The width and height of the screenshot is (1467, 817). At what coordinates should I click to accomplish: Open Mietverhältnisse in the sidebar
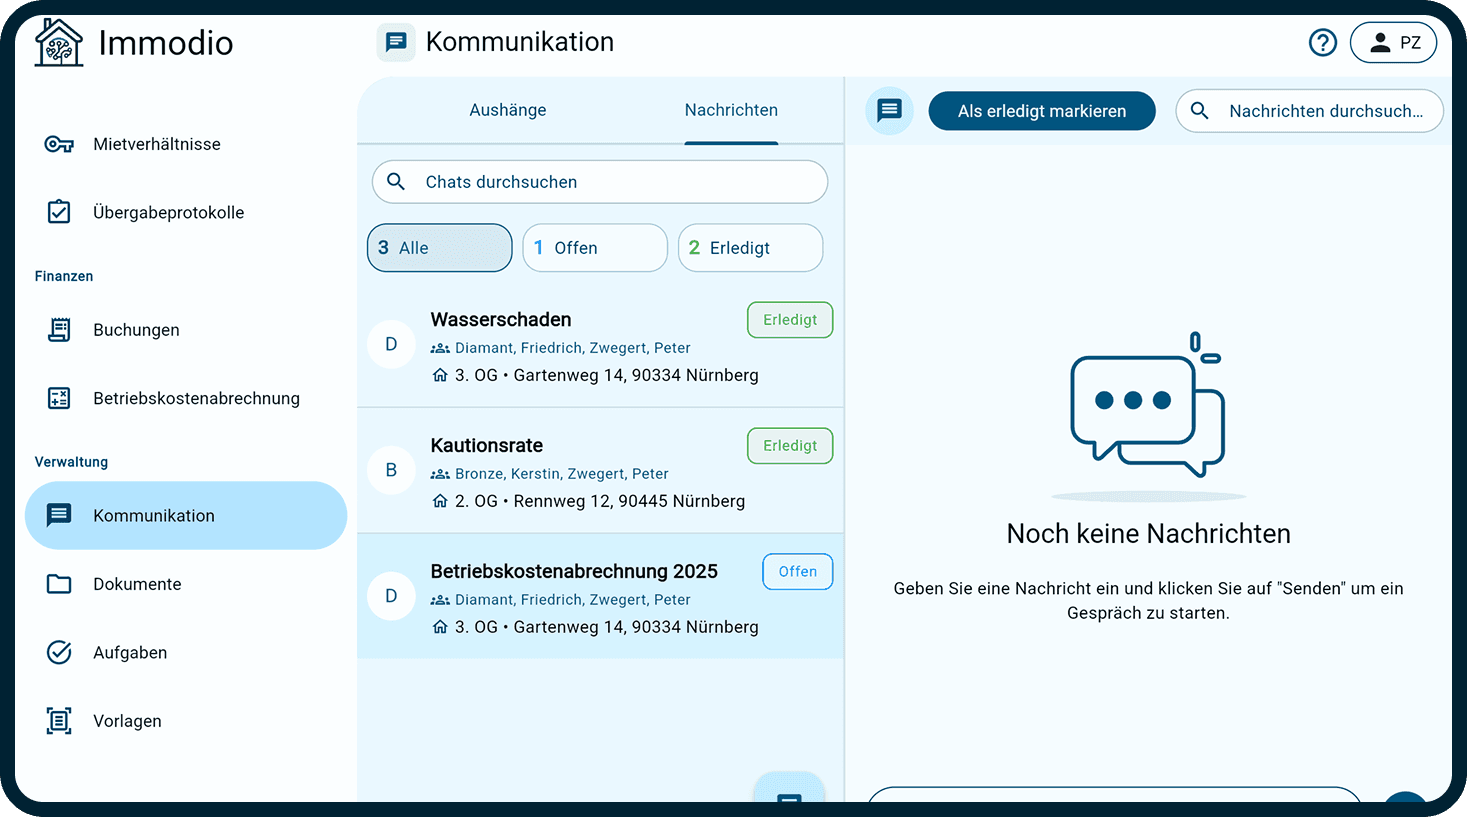pos(186,144)
